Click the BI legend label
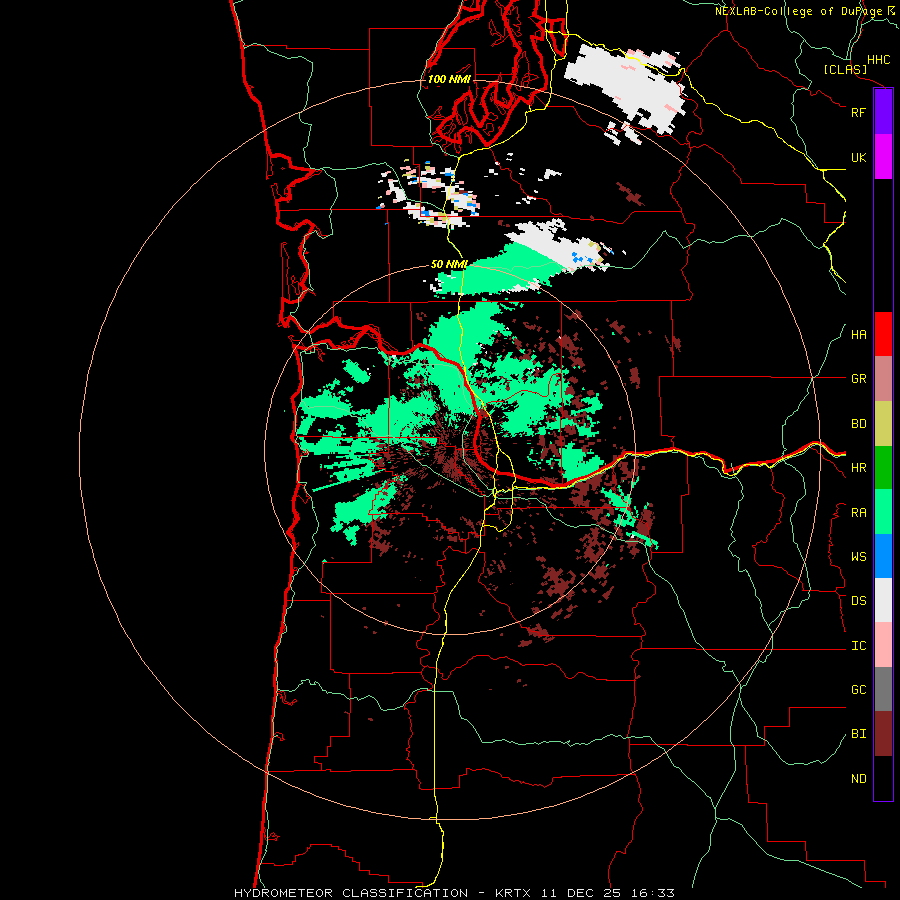Image resolution: width=900 pixels, height=900 pixels. pyautogui.click(x=858, y=734)
